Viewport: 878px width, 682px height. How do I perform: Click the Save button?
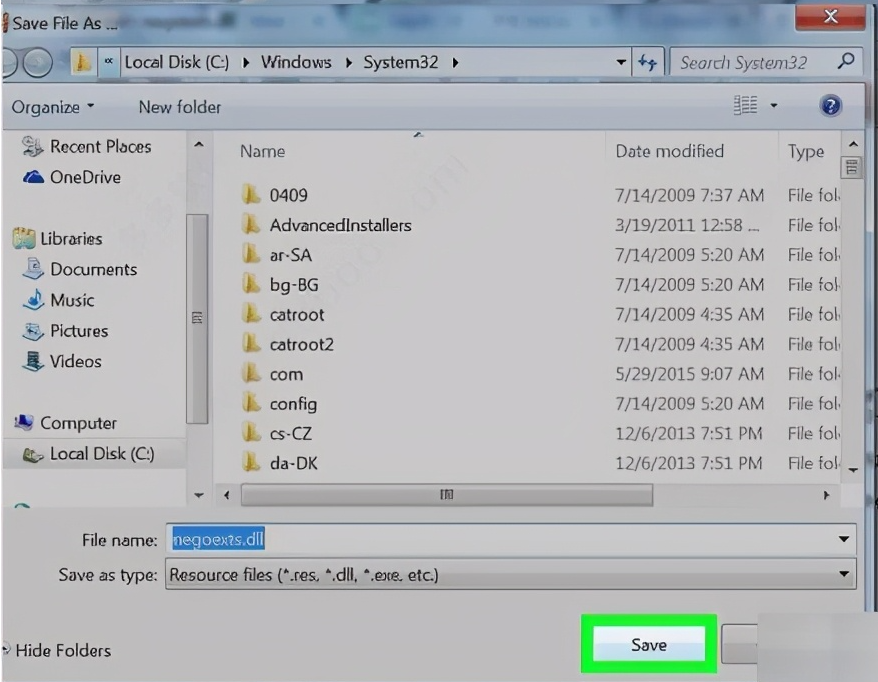(x=648, y=645)
